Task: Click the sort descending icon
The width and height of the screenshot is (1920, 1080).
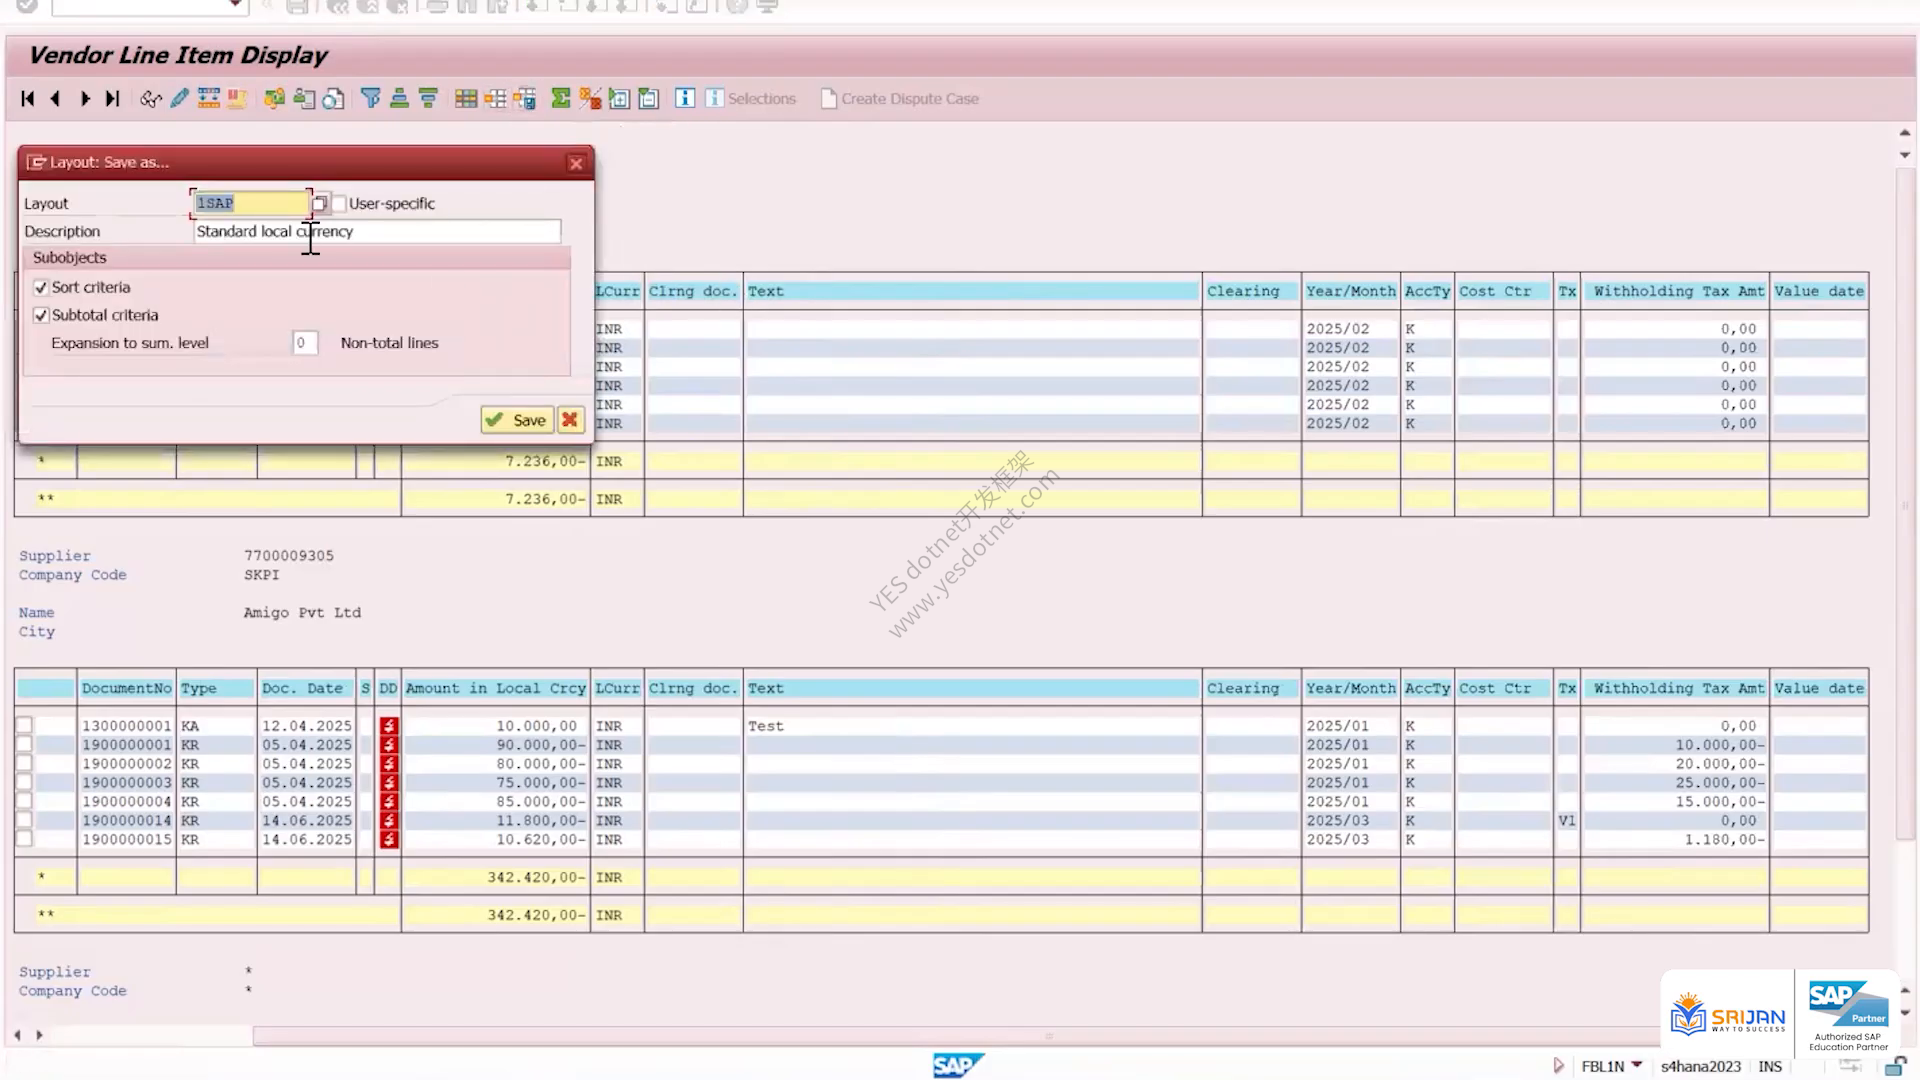Action: point(428,98)
